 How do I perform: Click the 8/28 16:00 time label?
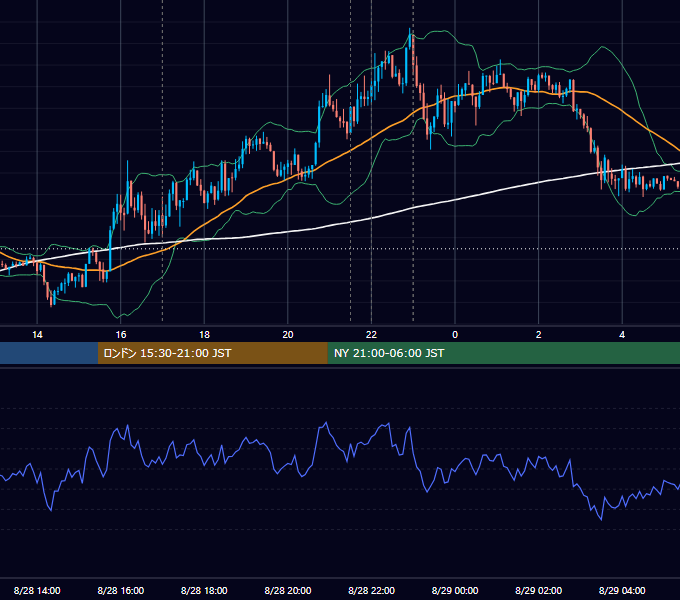click(x=121, y=590)
